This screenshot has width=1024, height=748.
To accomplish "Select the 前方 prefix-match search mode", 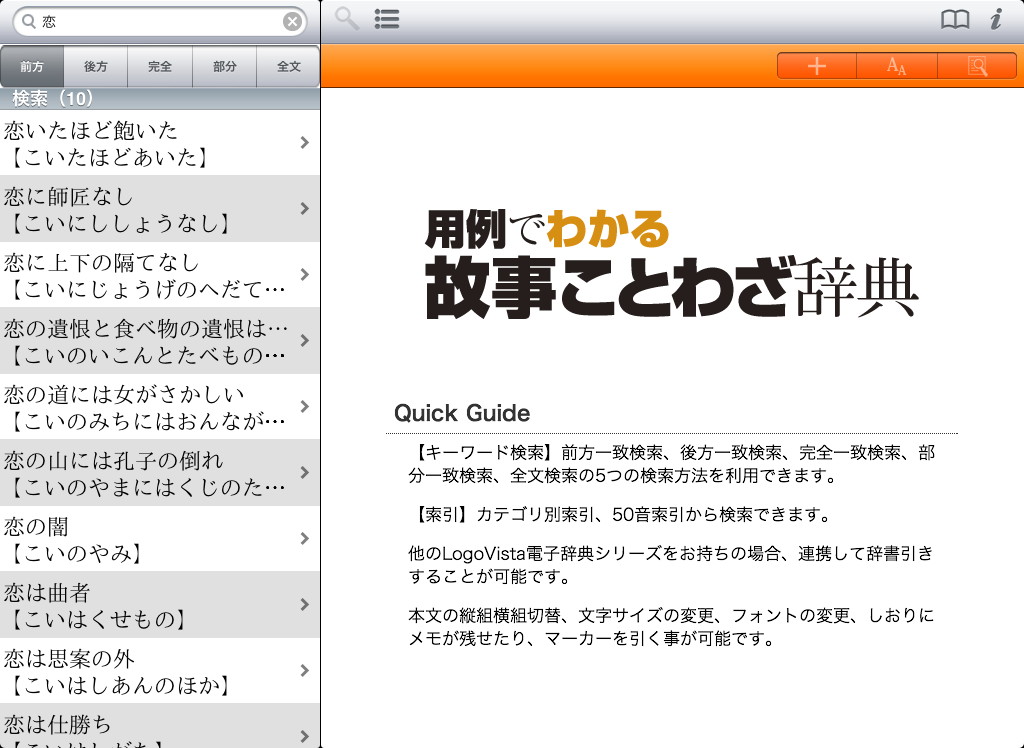I will pyautogui.click(x=32, y=67).
